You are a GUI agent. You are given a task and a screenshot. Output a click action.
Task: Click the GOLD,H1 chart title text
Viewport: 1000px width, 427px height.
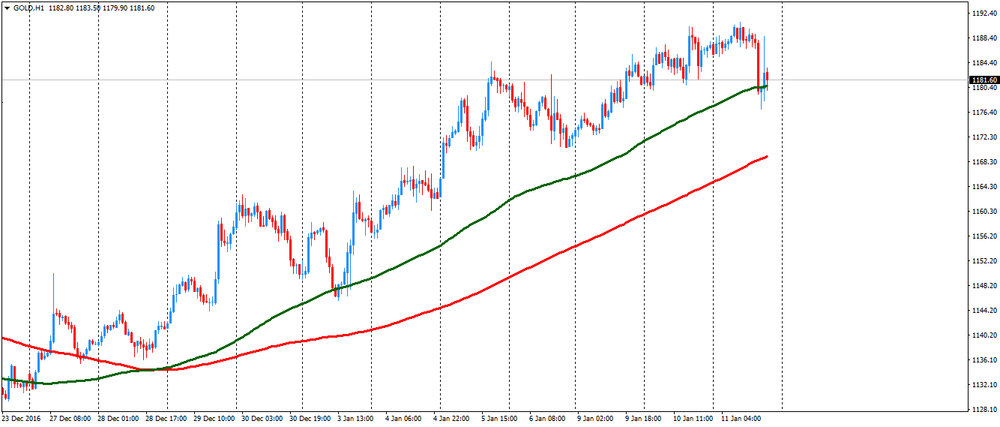point(28,8)
